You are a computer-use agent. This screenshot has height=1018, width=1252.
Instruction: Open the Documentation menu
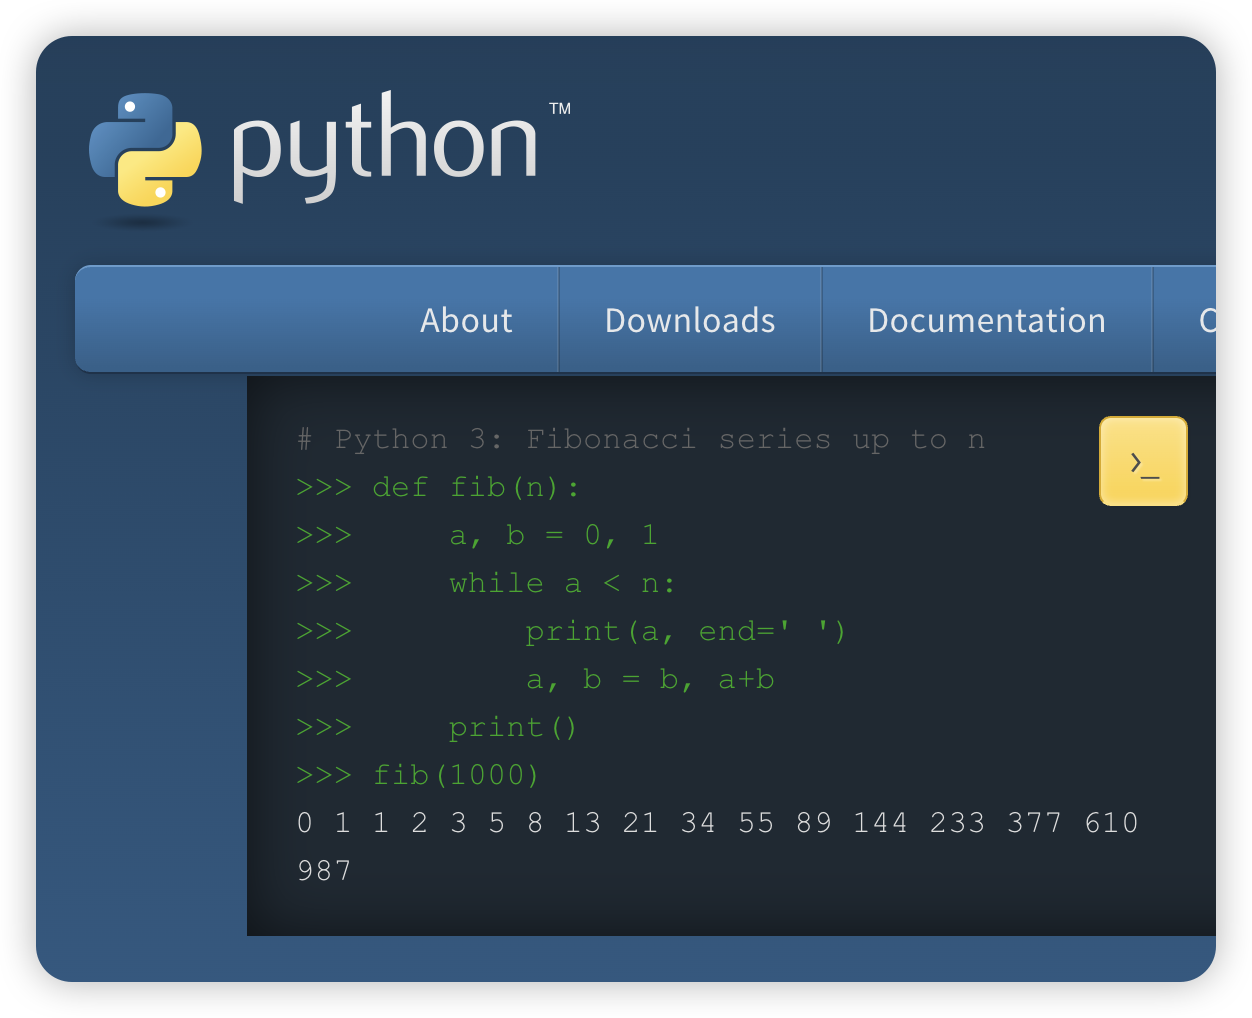coord(986,320)
